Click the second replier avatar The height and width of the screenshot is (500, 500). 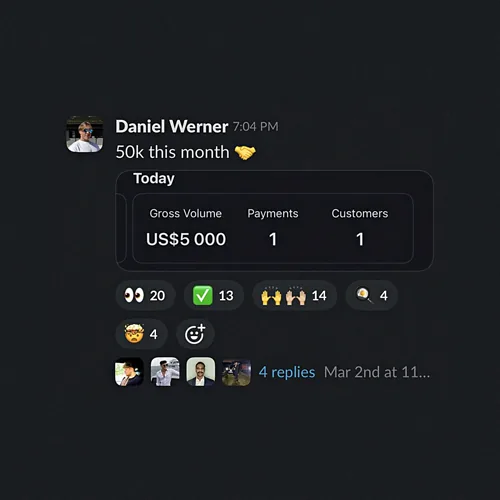pyautogui.click(x=165, y=372)
